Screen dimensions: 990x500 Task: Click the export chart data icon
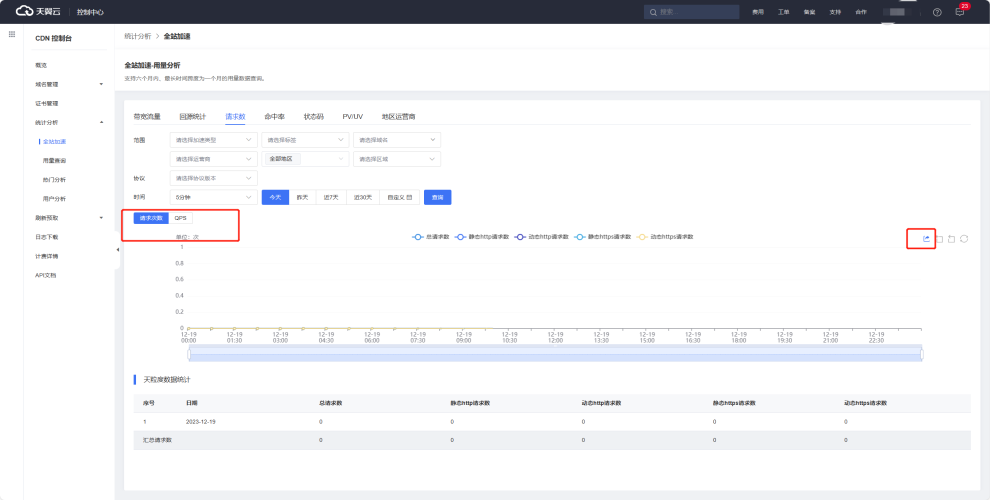(x=926, y=239)
